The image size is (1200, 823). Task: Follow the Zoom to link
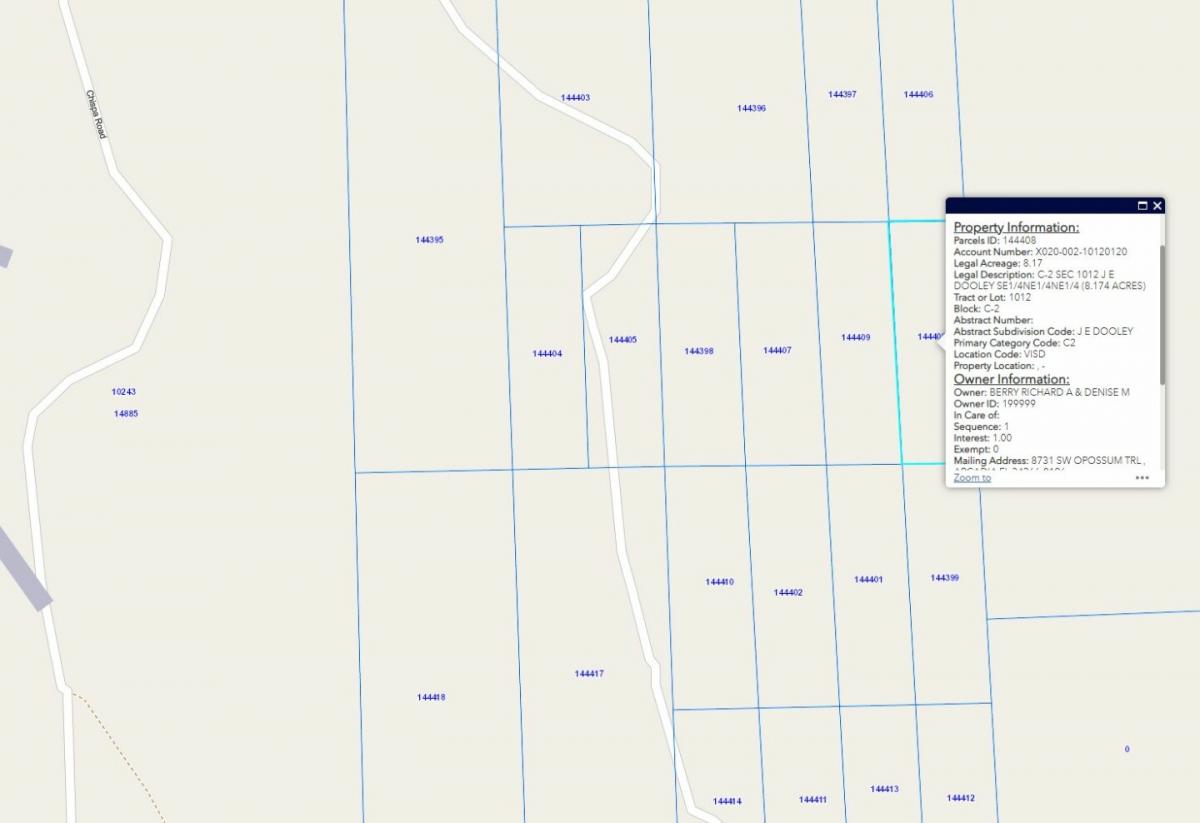point(970,478)
